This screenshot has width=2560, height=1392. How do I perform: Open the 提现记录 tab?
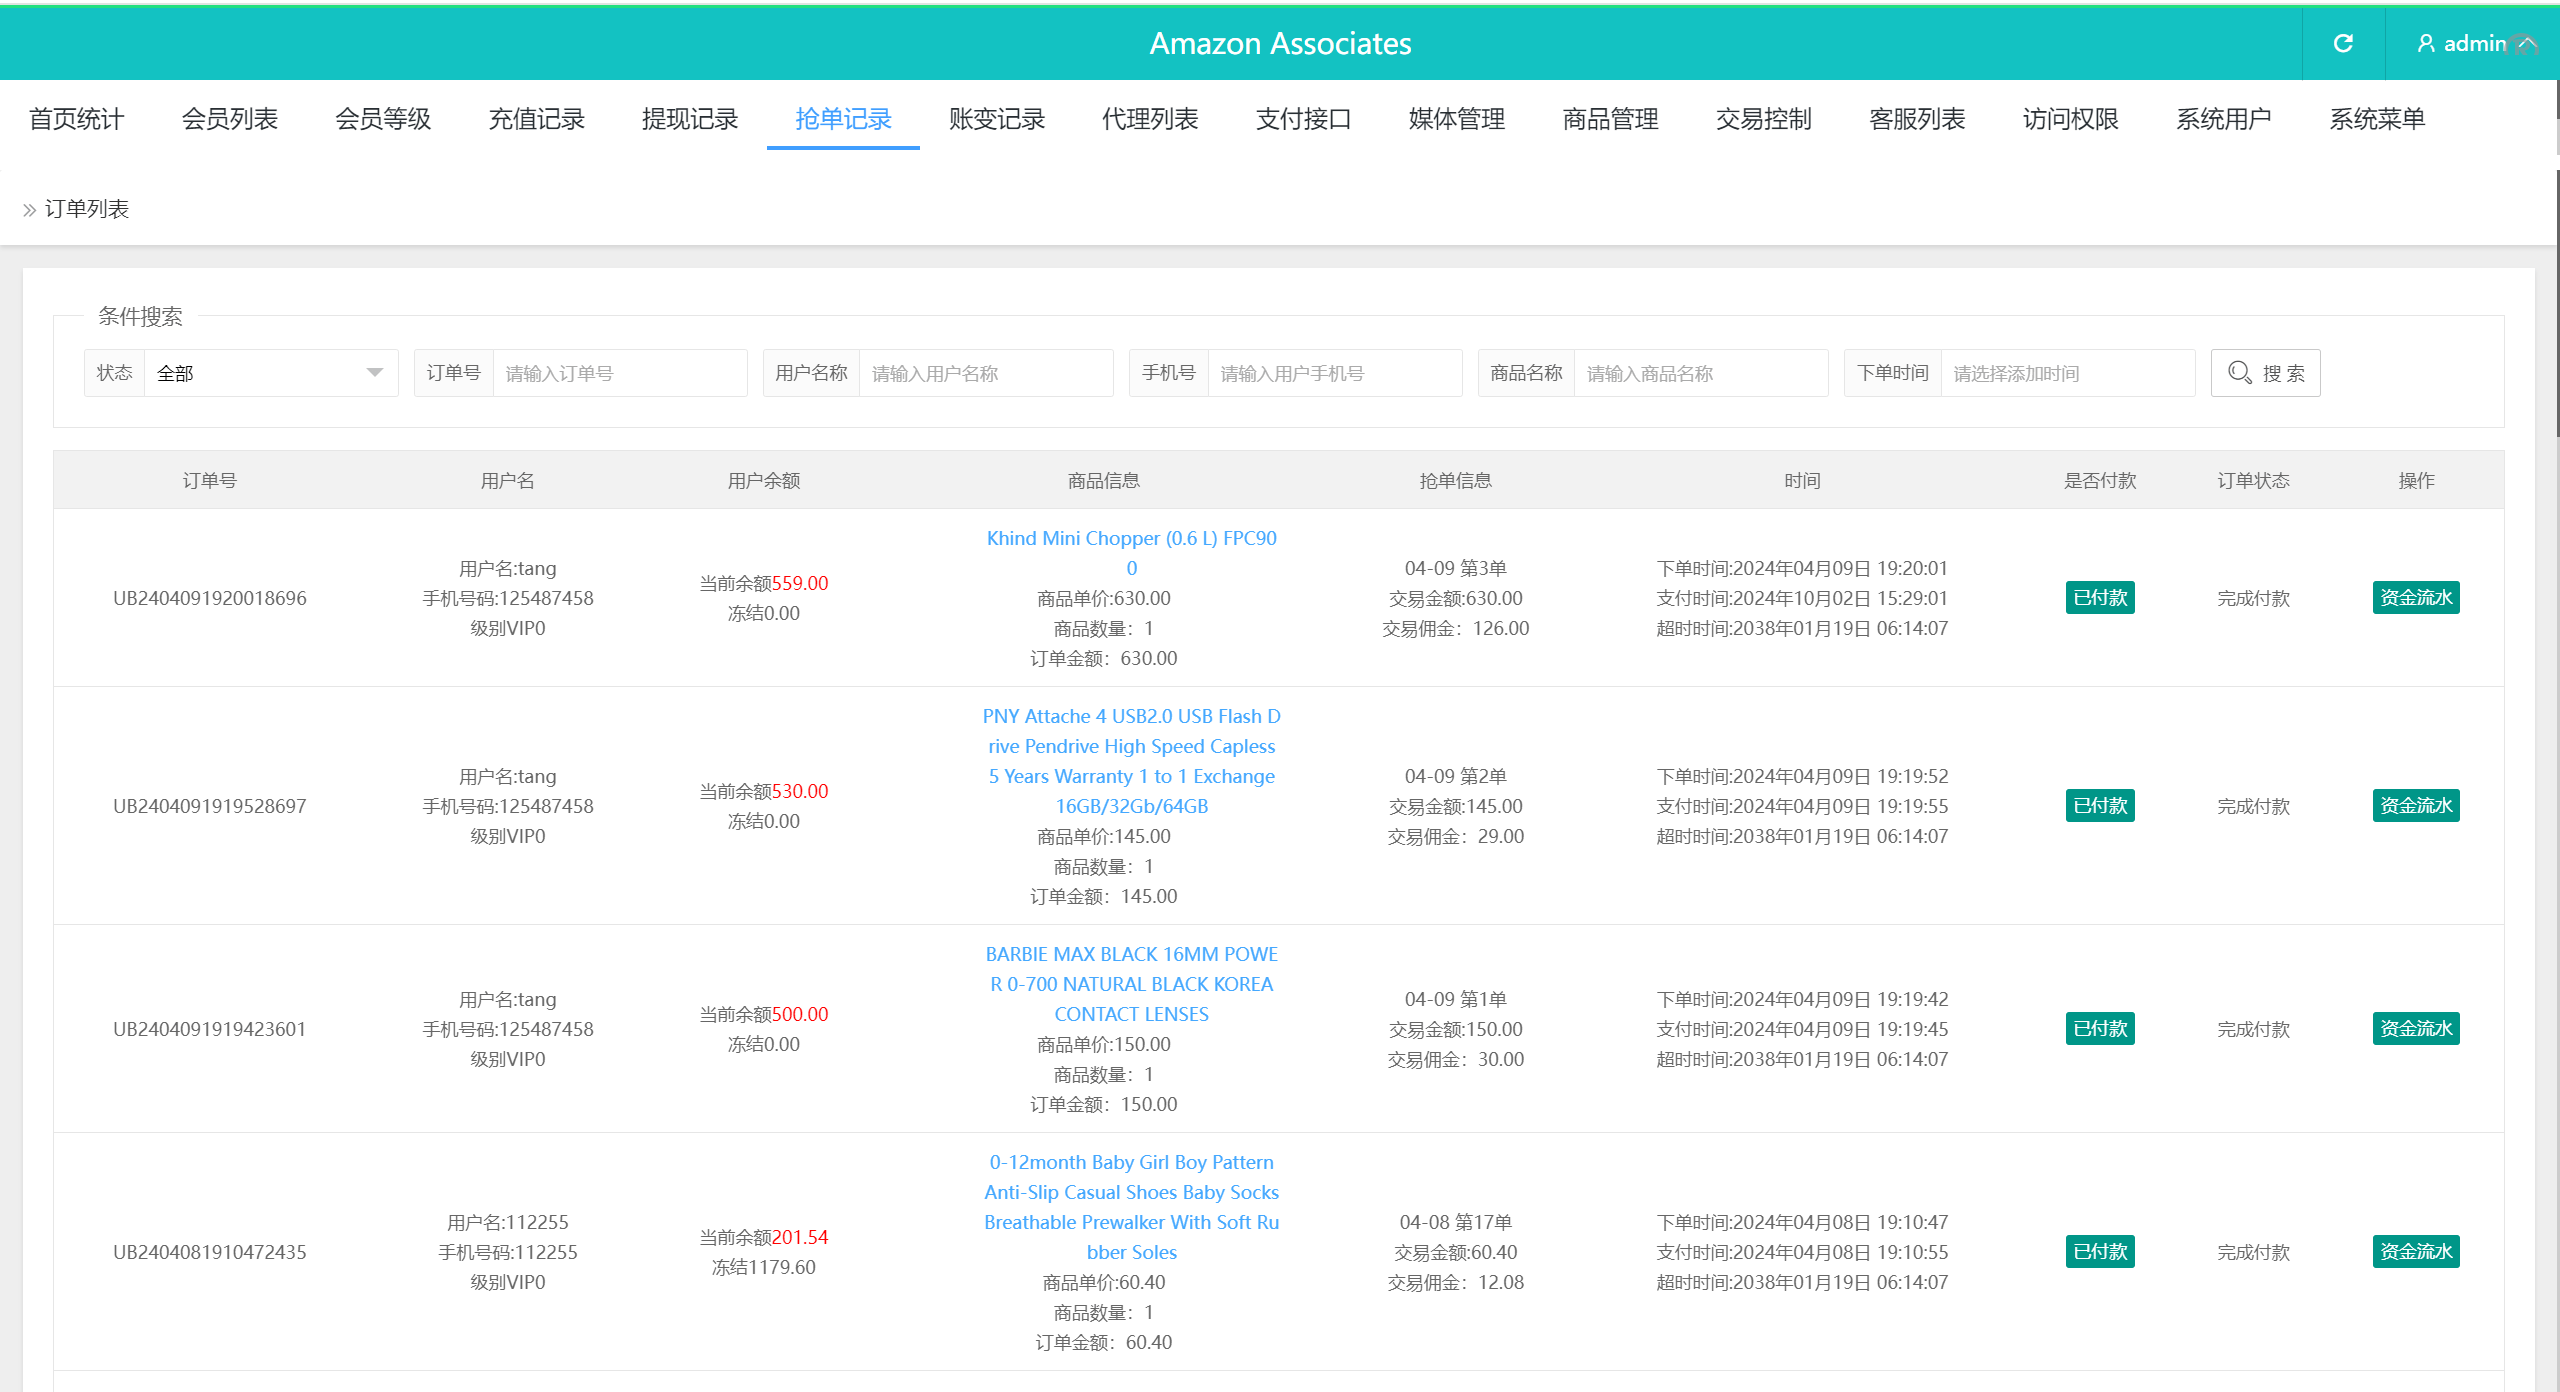click(689, 119)
